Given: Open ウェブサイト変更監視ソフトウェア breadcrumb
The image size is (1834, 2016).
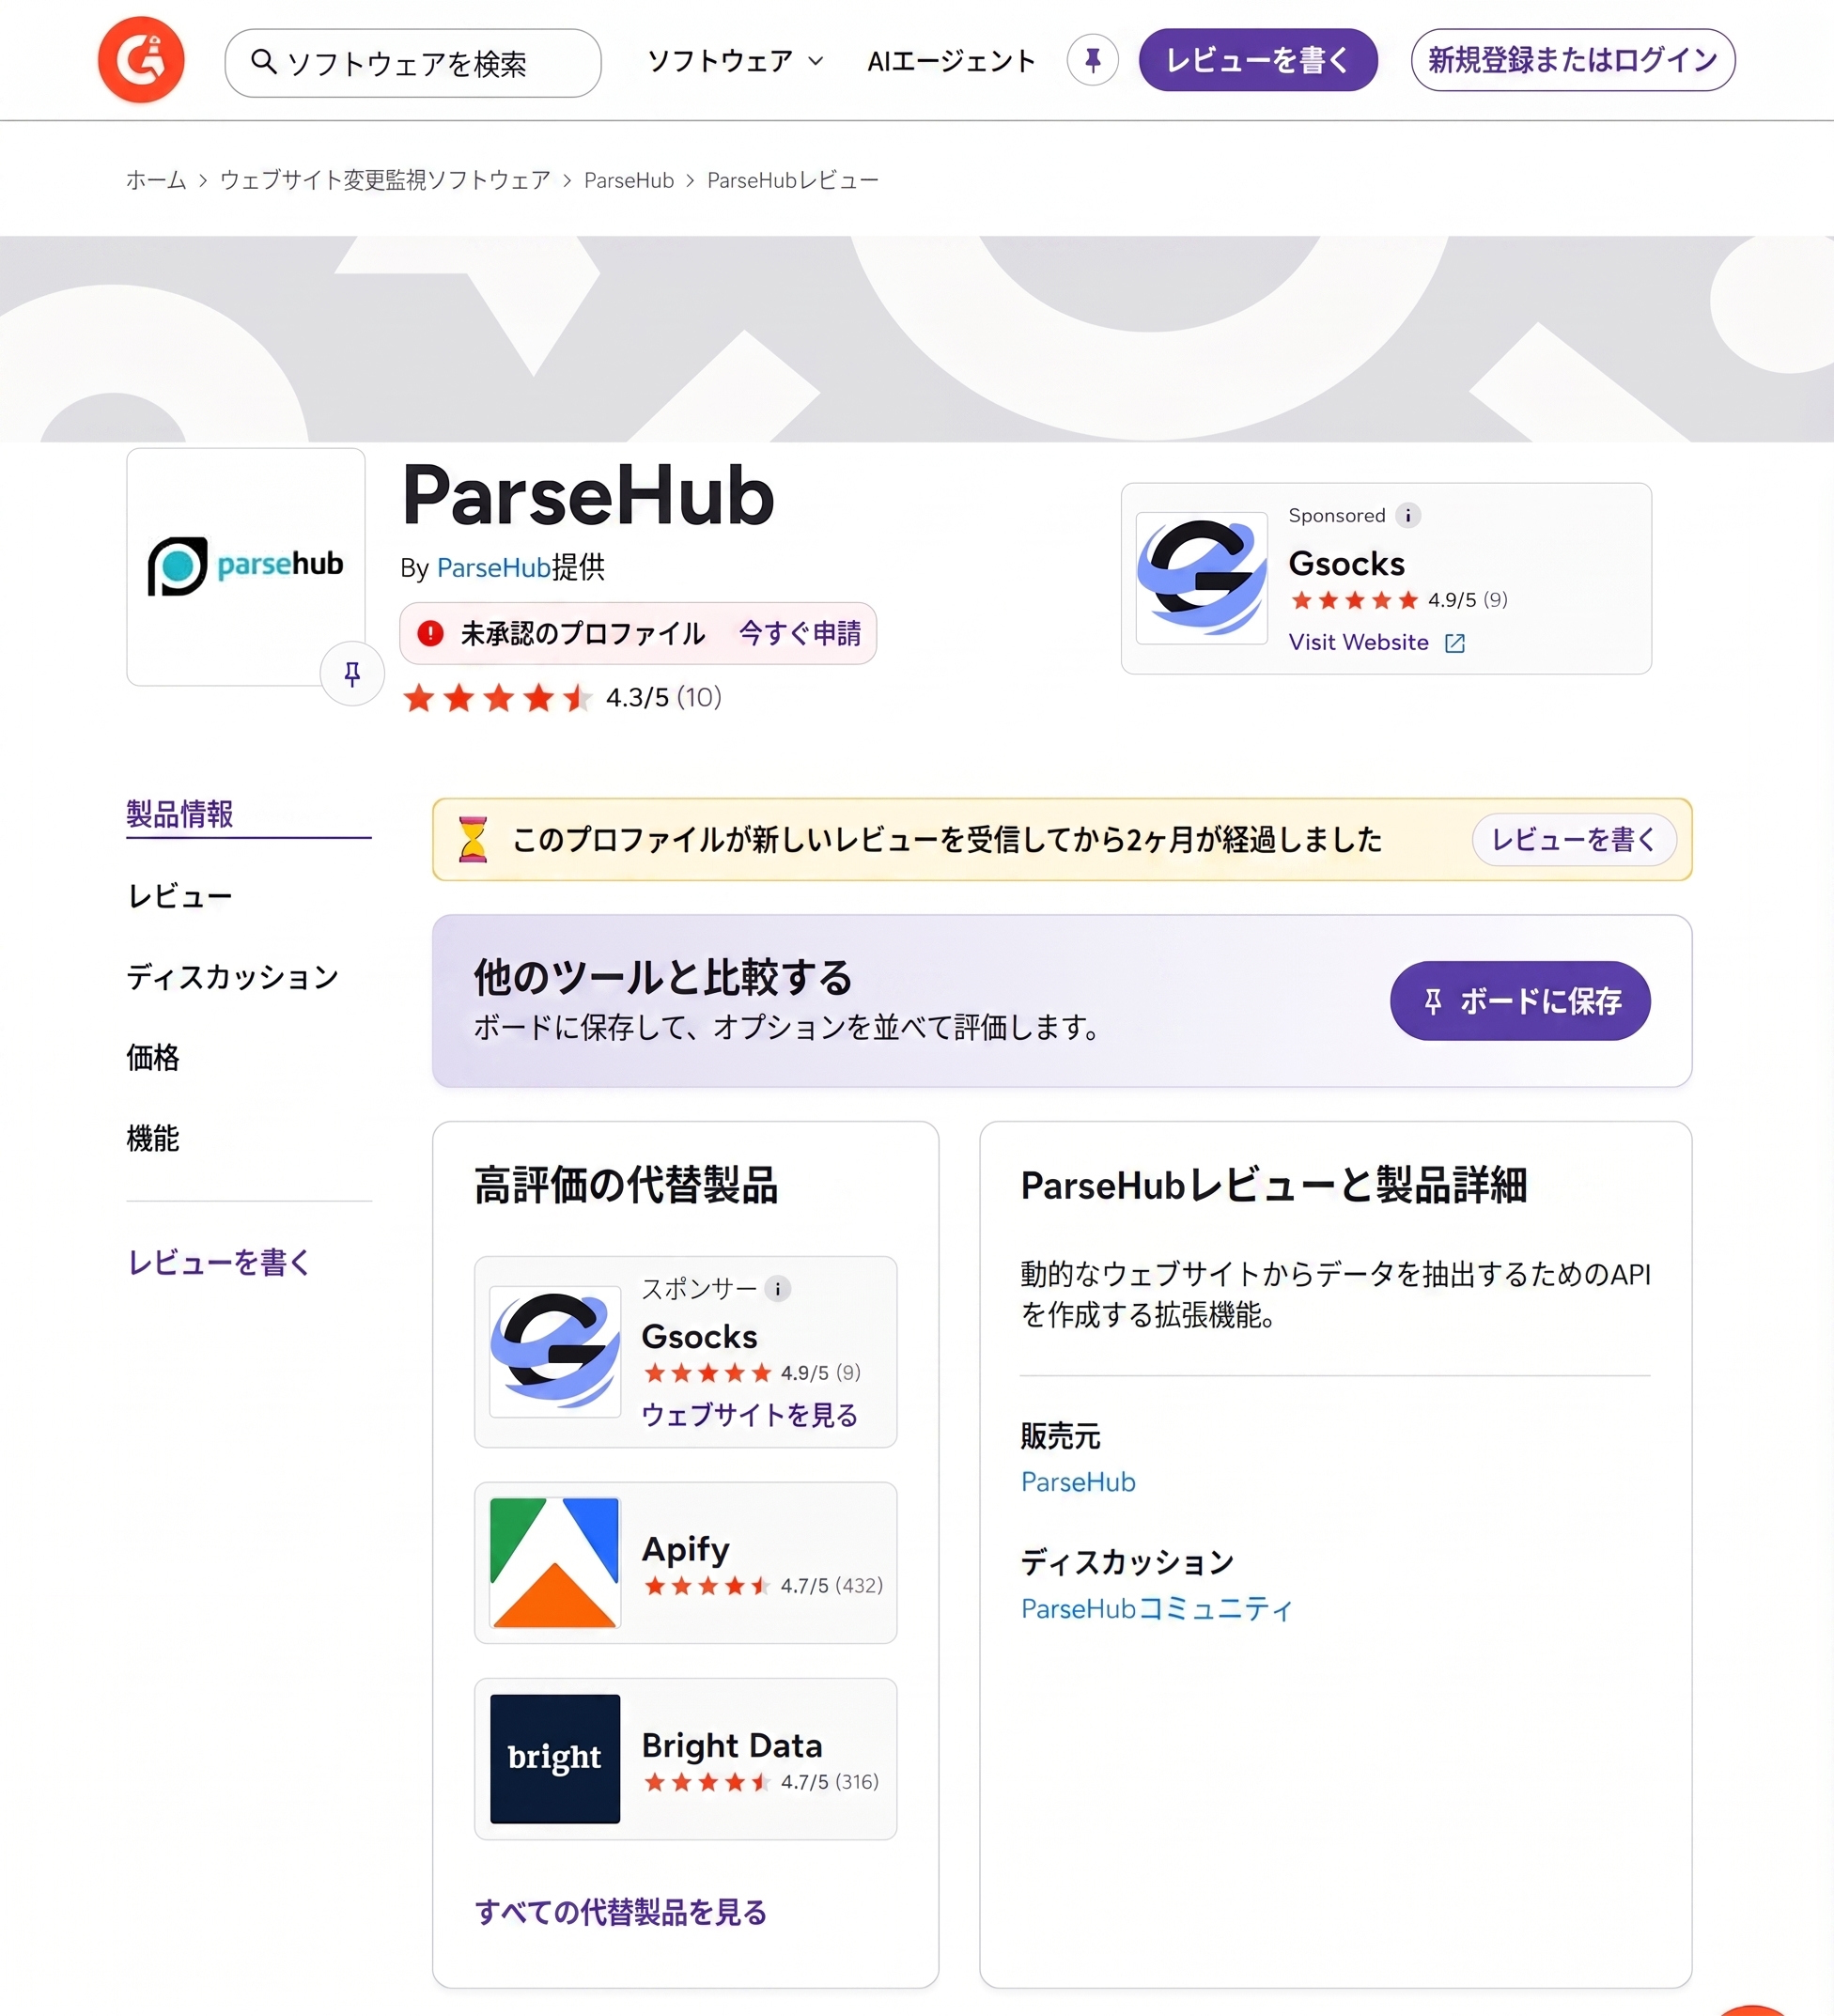Looking at the screenshot, I should pyautogui.click(x=385, y=180).
